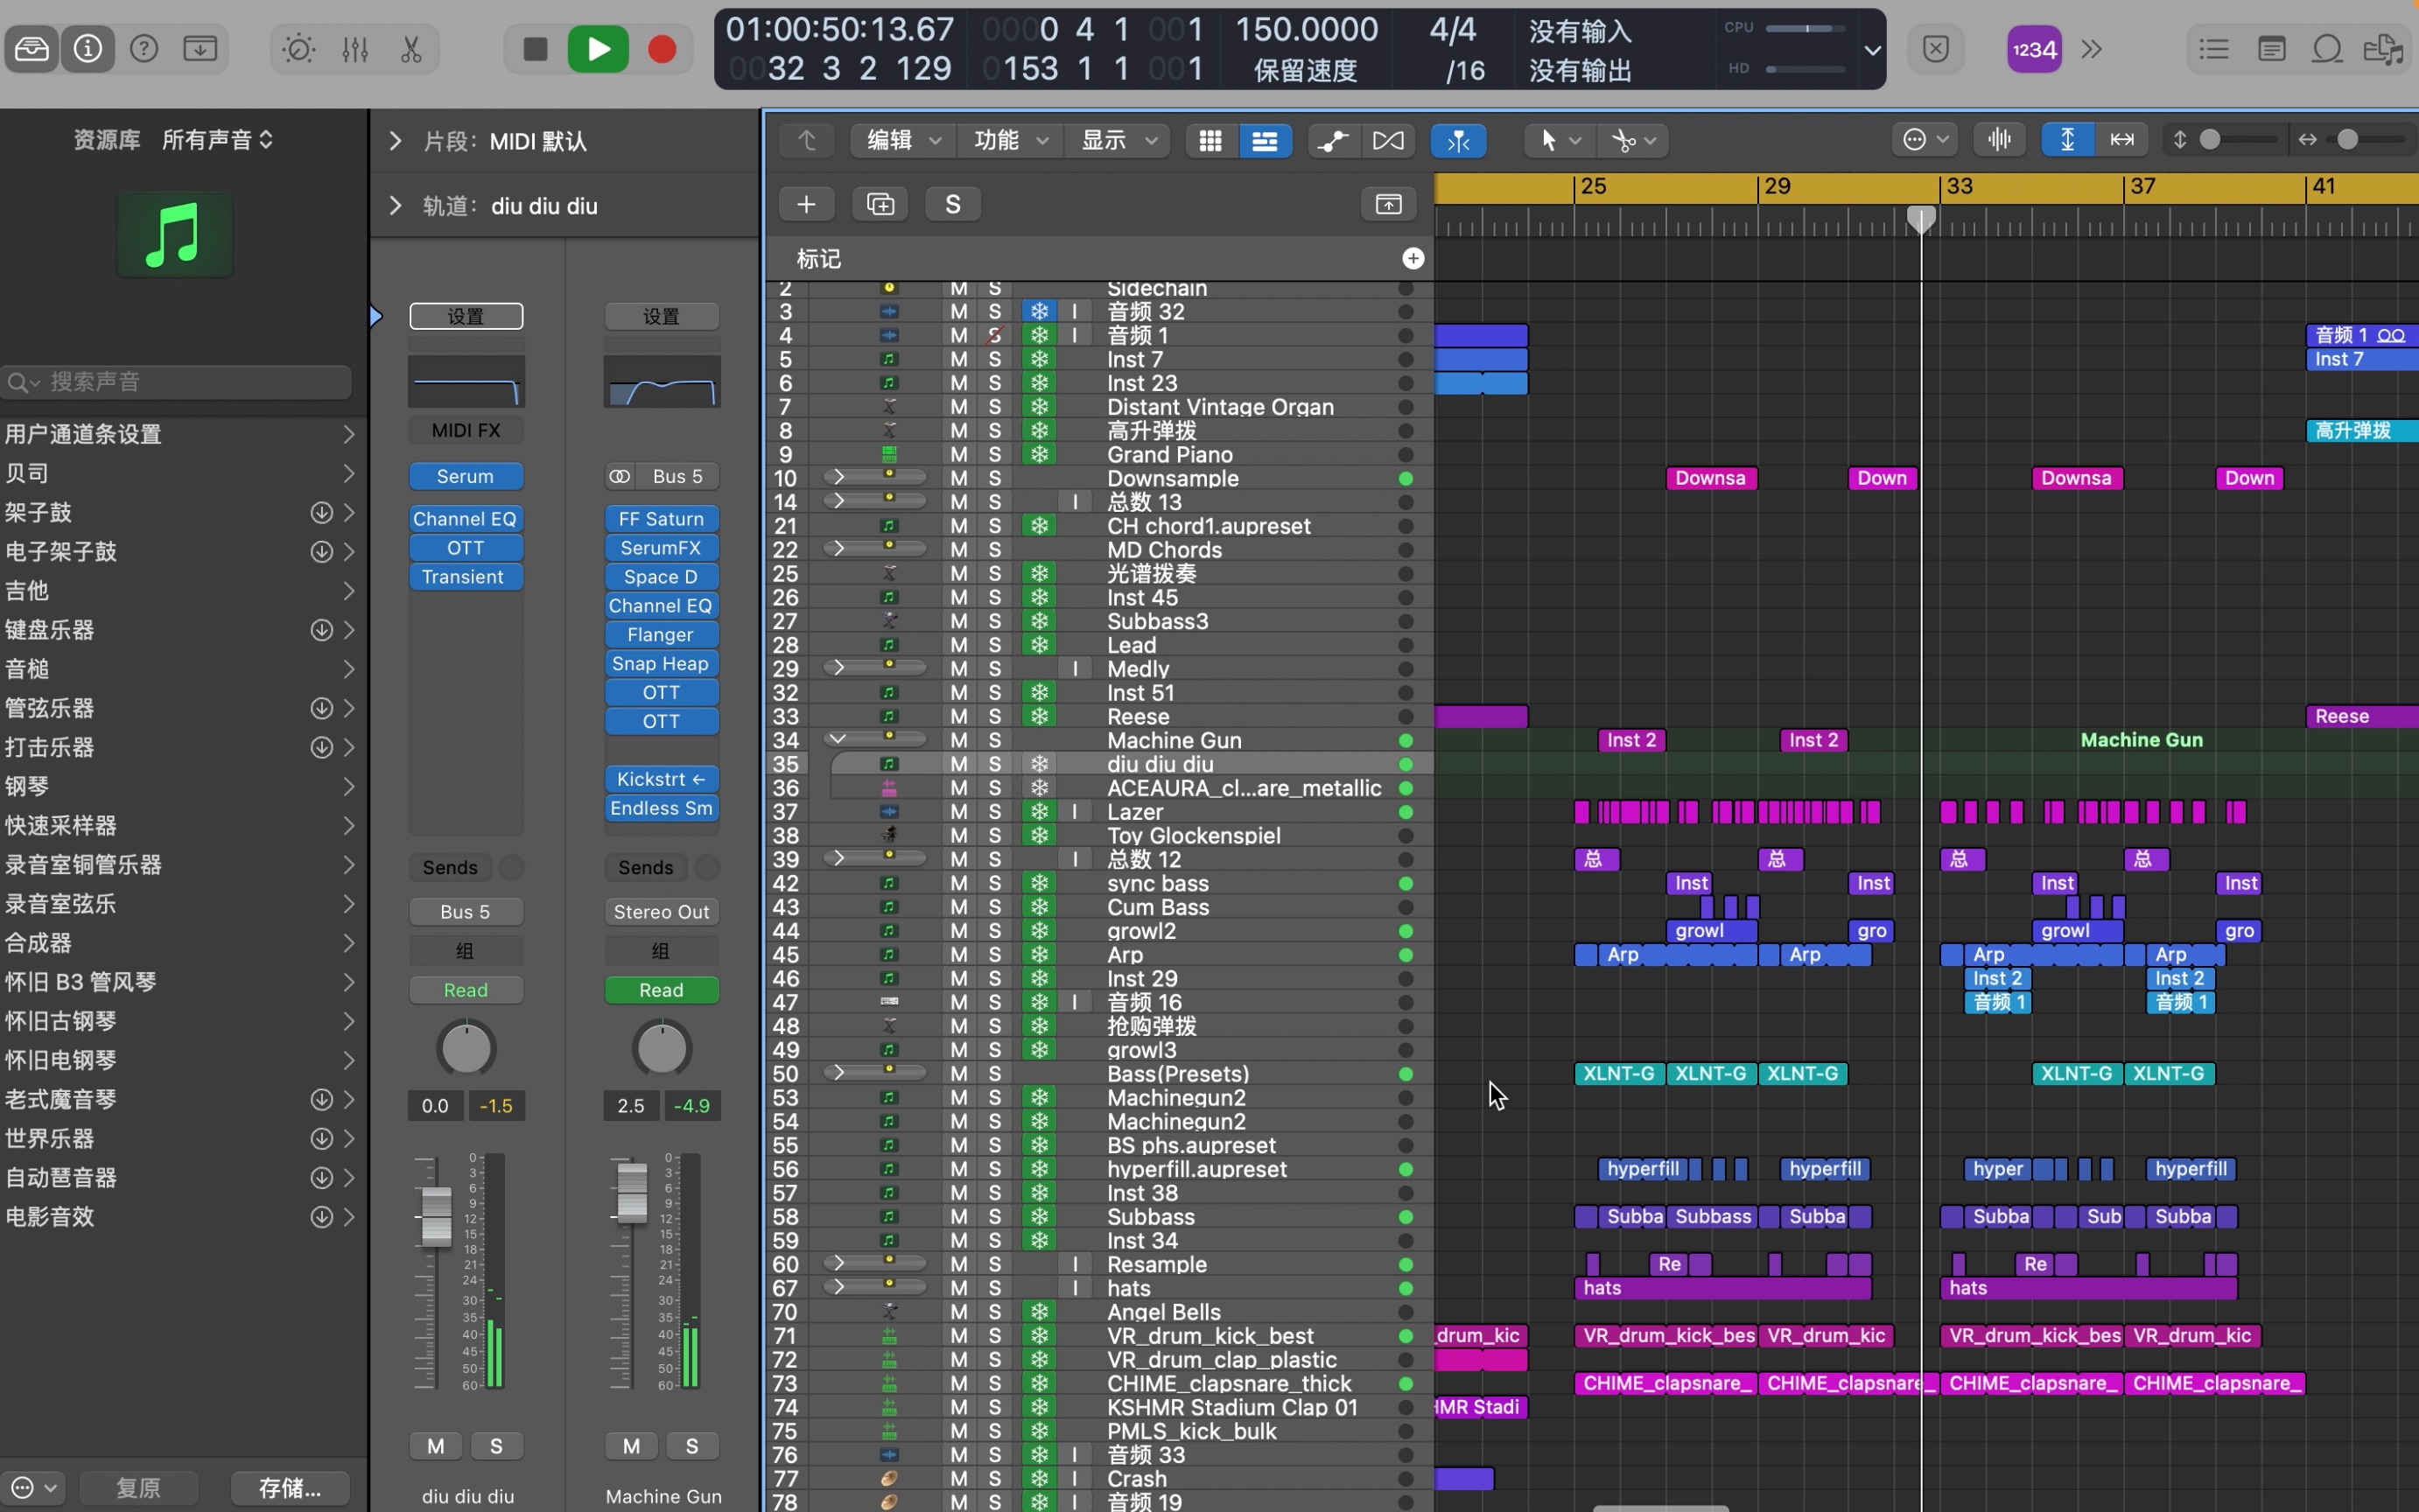Open the pointer tool menu

[1558, 141]
